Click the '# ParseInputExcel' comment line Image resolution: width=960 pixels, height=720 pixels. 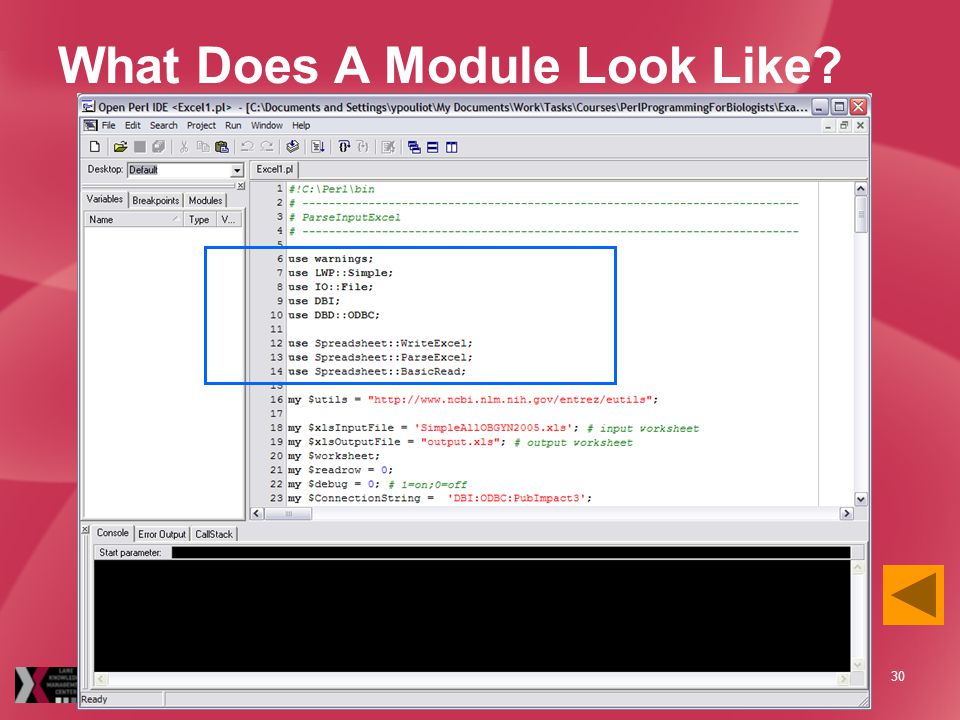[344, 217]
